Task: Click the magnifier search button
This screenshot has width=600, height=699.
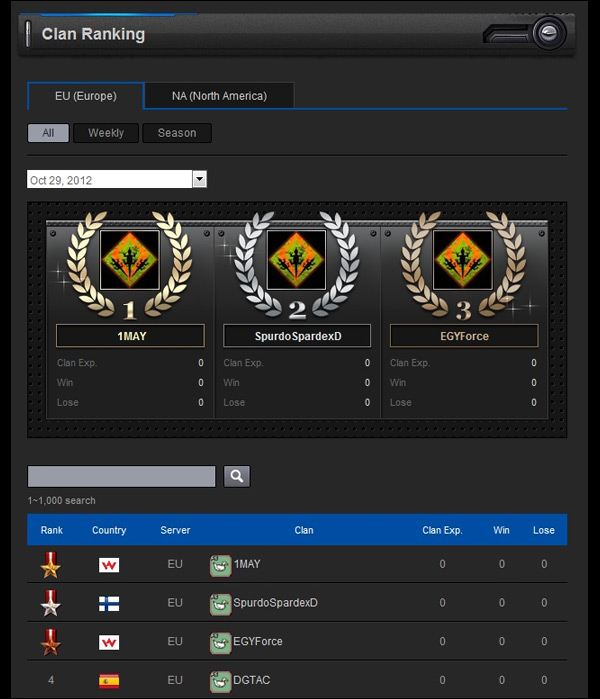Action: click(237, 476)
